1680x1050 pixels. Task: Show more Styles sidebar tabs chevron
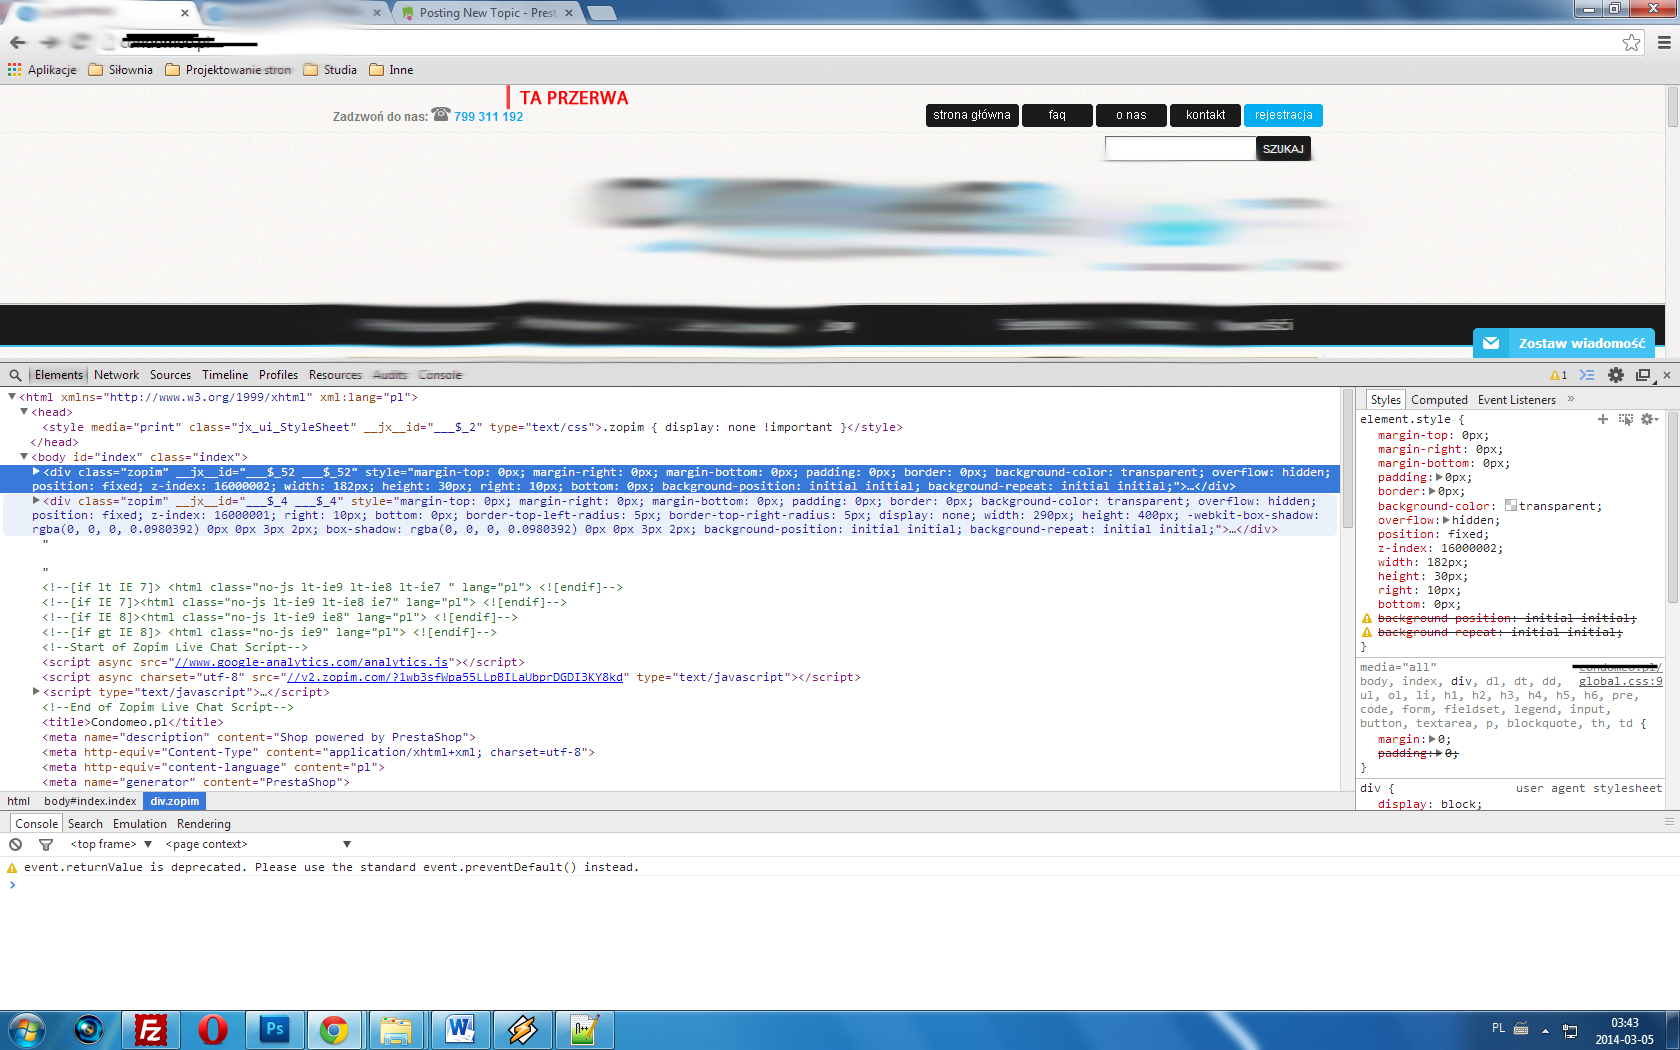(1571, 399)
